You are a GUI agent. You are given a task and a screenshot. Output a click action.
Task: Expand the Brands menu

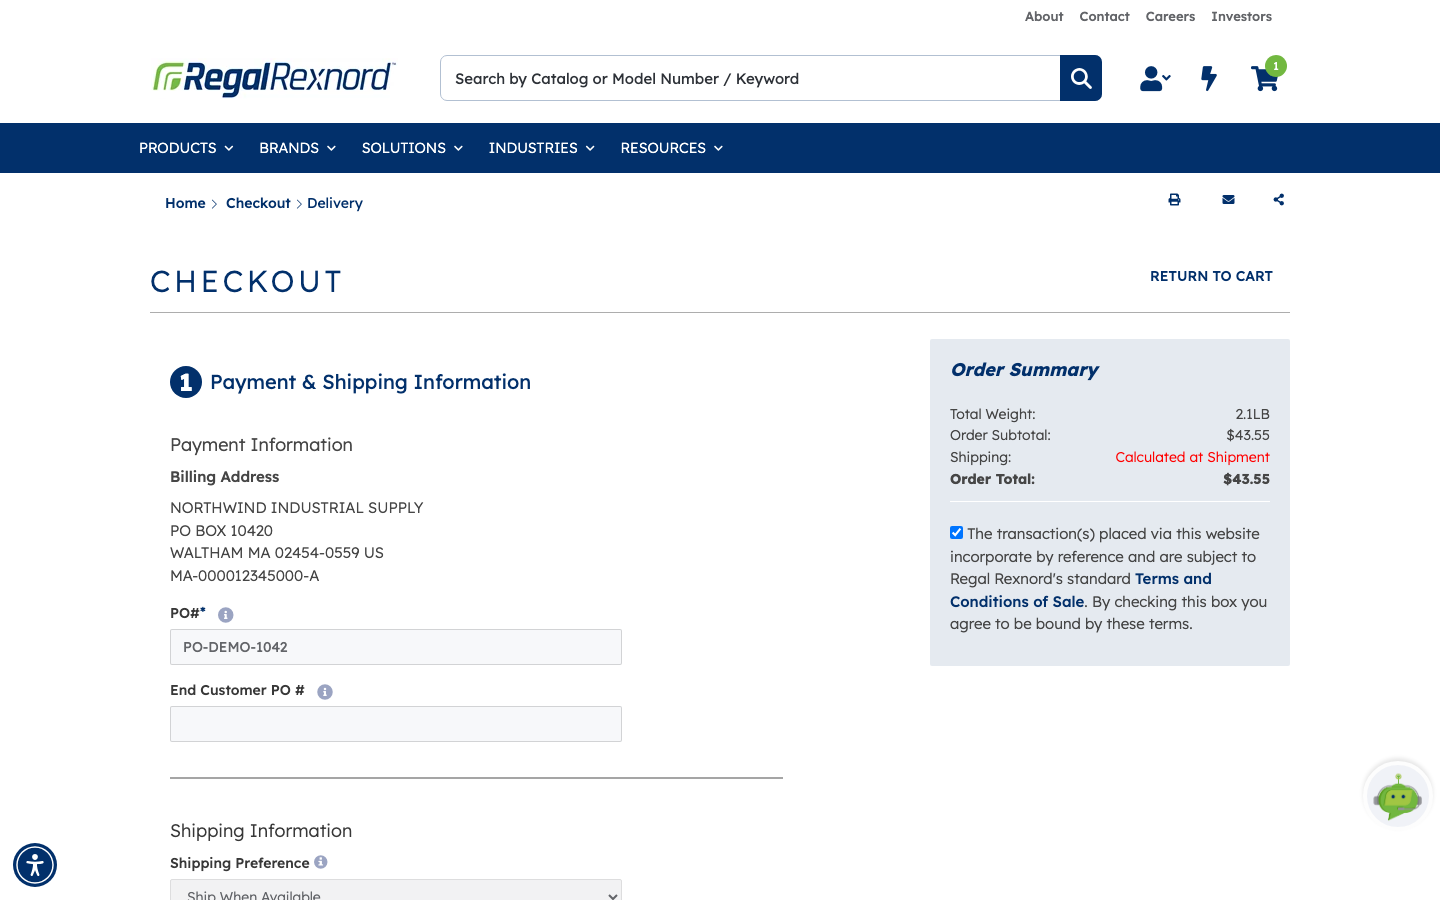coord(297,148)
